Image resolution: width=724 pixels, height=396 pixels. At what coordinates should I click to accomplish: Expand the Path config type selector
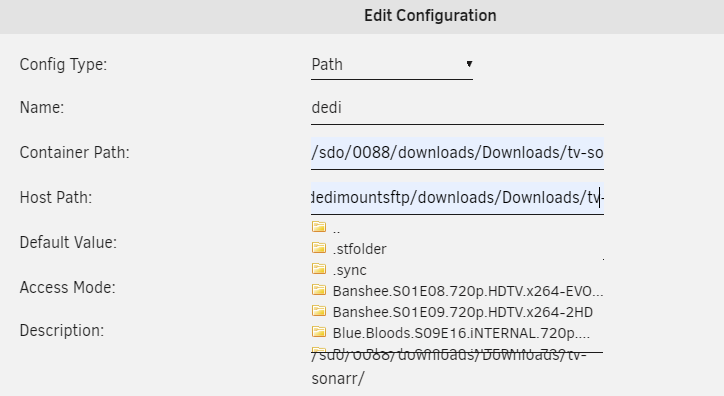(x=392, y=65)
